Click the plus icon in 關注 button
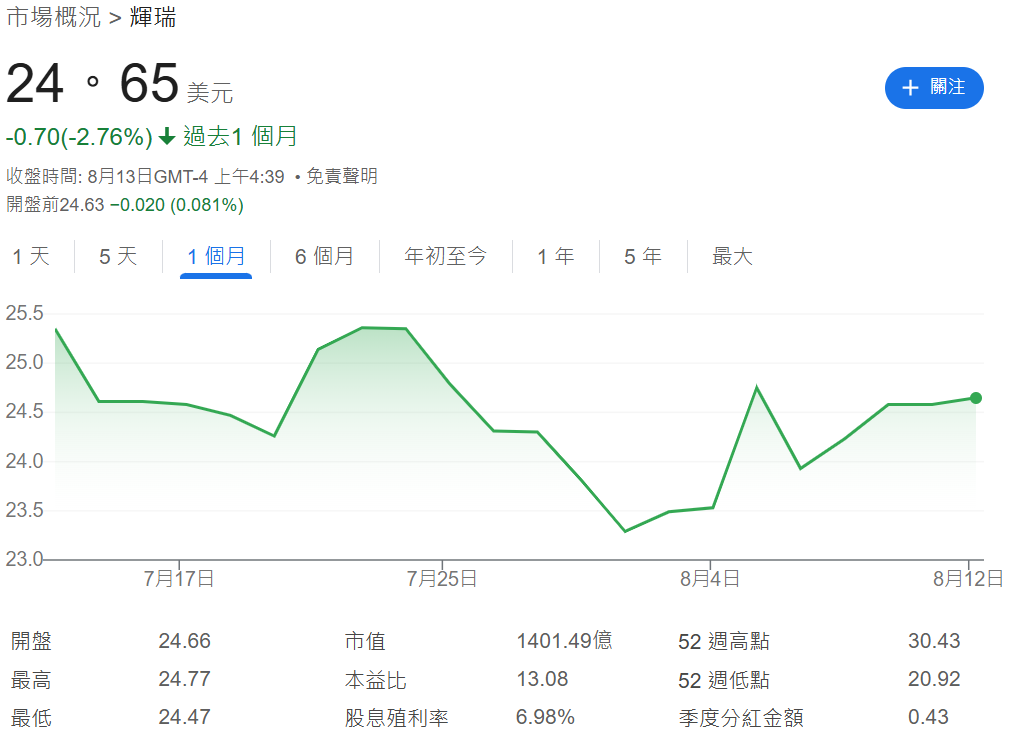The height and width of the screenshot is (736, 1032). coord(910,88)
